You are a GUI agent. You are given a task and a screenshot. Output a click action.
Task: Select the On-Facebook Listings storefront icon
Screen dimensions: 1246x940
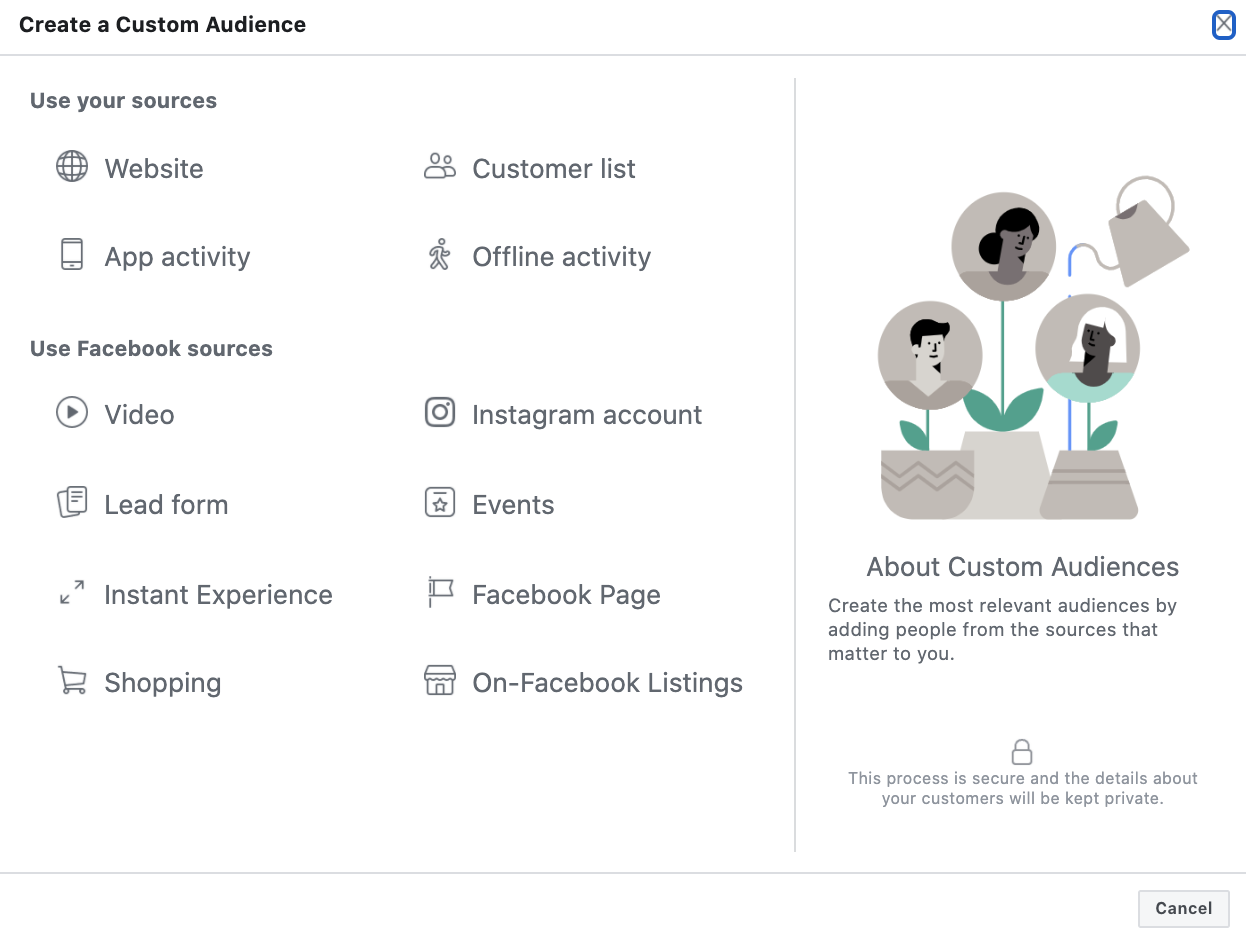pos(439,682)
